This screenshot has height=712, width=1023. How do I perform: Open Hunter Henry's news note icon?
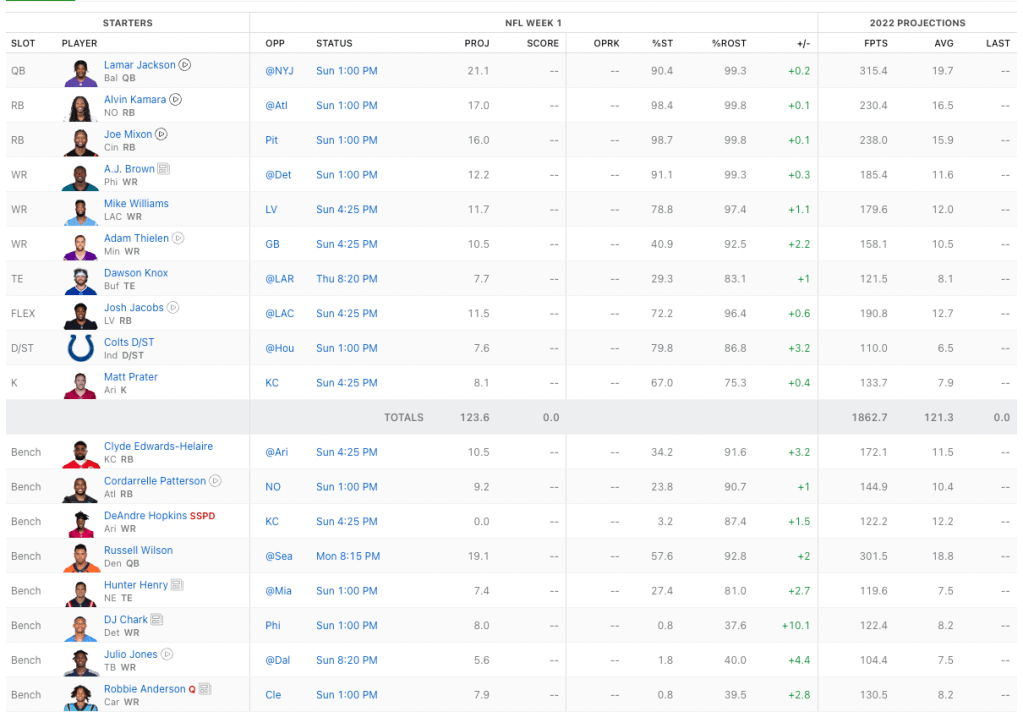(x=177, y=585)
